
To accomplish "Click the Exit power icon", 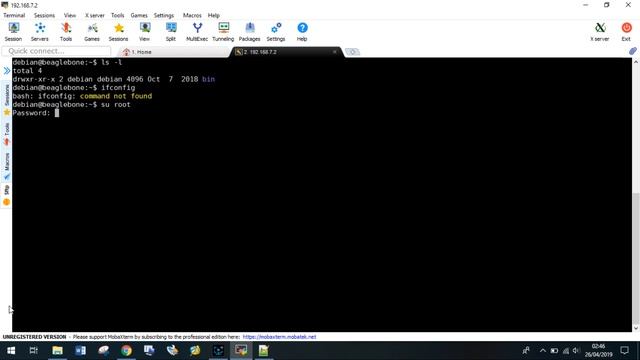I will pyautogui.click(x=626, y=32).
